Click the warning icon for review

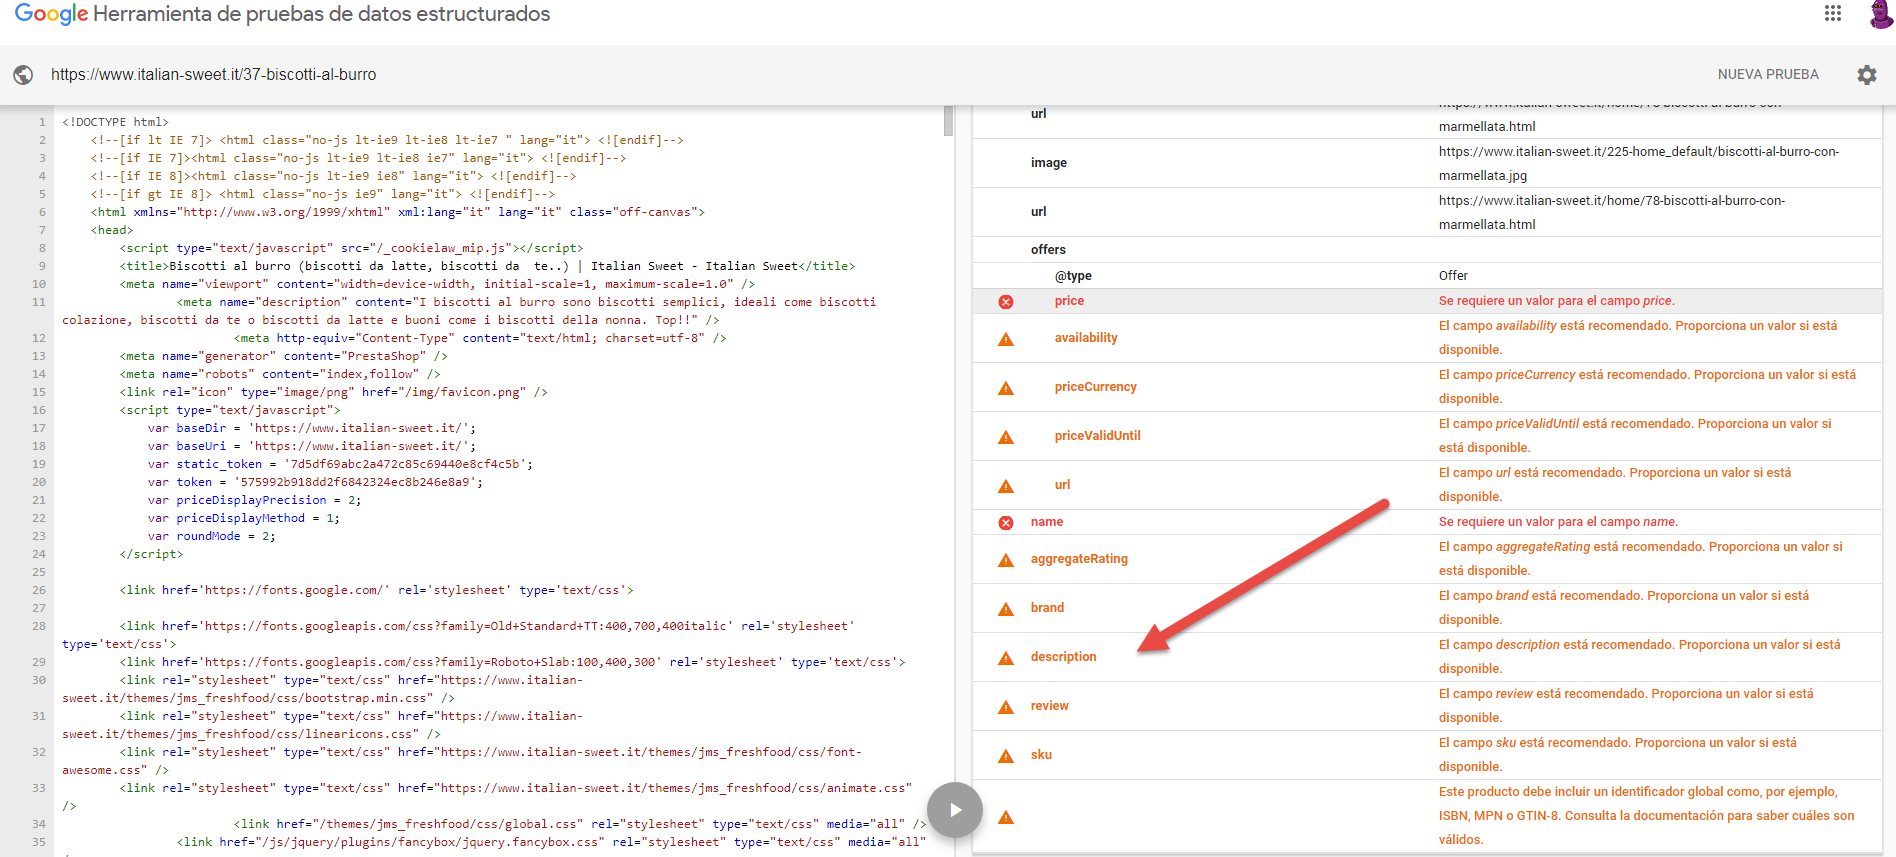(1006, 708)
